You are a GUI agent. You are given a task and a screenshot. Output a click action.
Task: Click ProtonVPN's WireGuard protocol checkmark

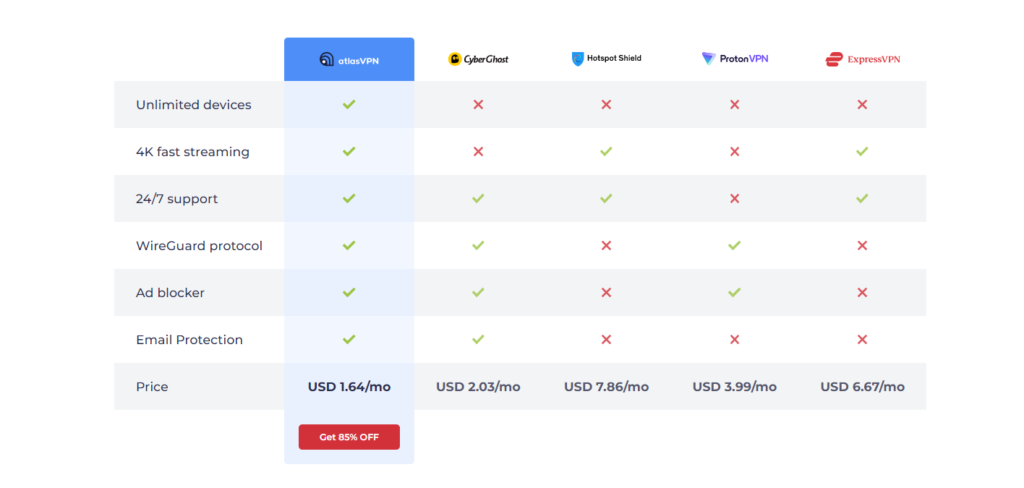[x=734, y=245]
